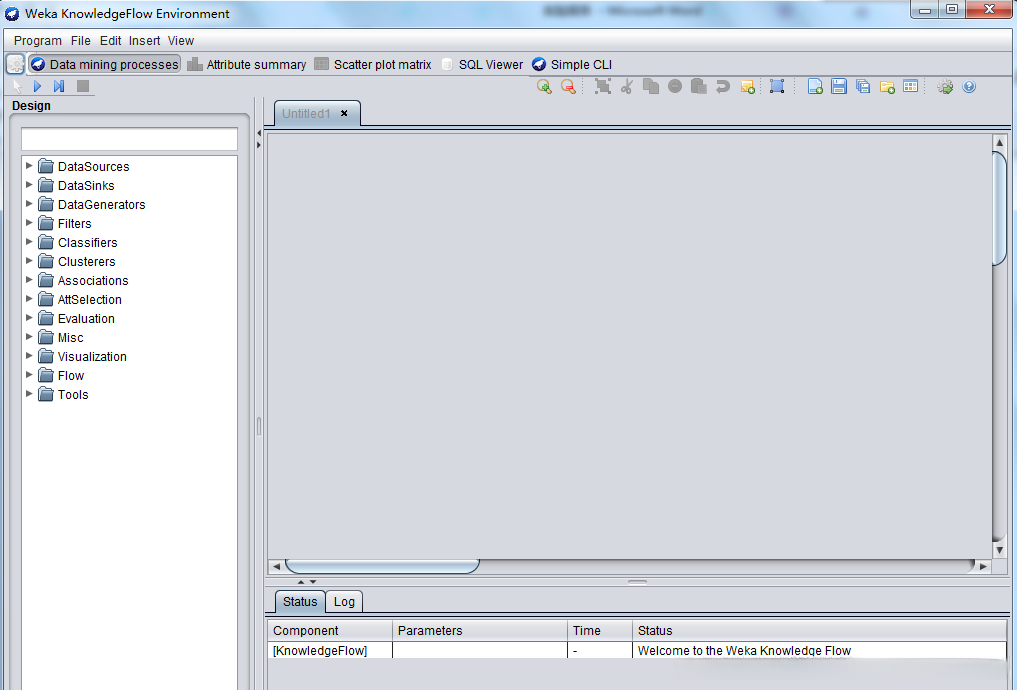Cut selected steps with the scissors icon

(627, 87)
